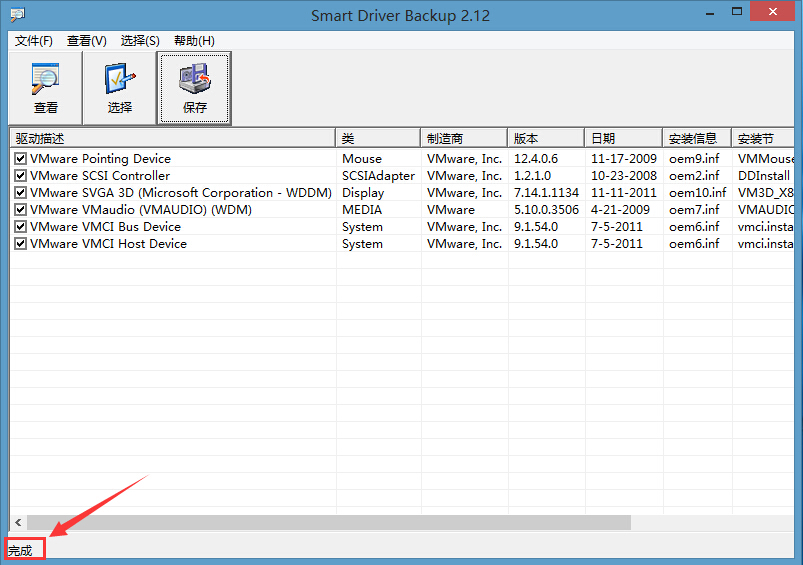Select 'VMware VMCI Bus Device' text
The width and height of the screenshot is (803, 565).
pyautogui.click(x=105, y=226)
